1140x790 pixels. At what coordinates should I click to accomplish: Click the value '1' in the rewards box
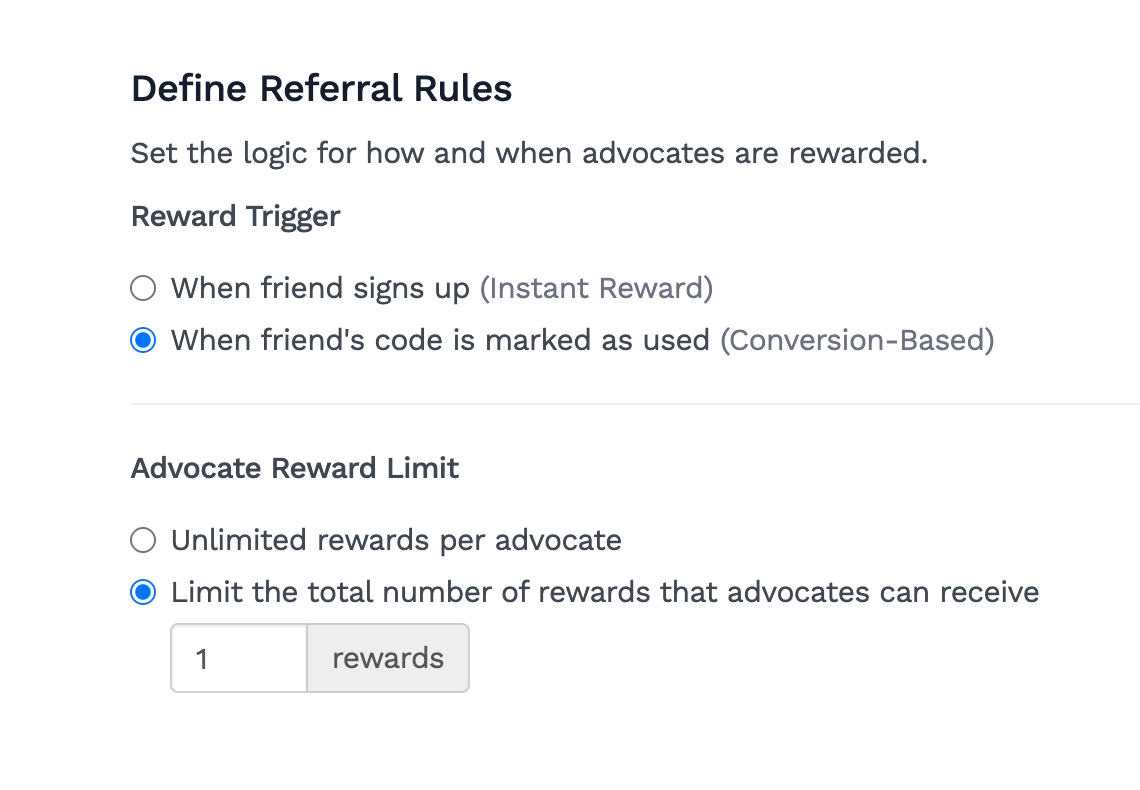(x=203, y=659)
